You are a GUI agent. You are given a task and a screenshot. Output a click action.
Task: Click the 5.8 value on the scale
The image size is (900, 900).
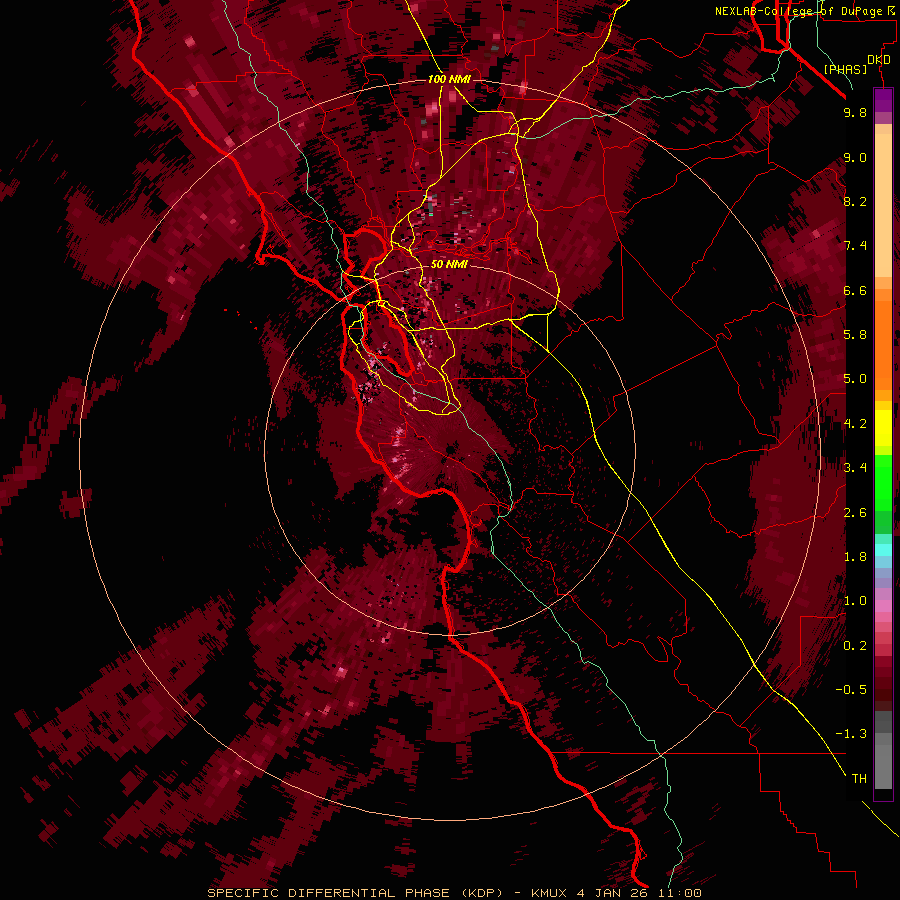pos(855,335)
